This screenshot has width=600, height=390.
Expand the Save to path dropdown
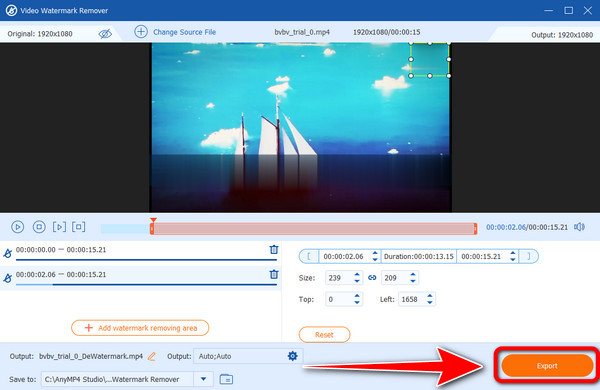(x=204, y=379)
